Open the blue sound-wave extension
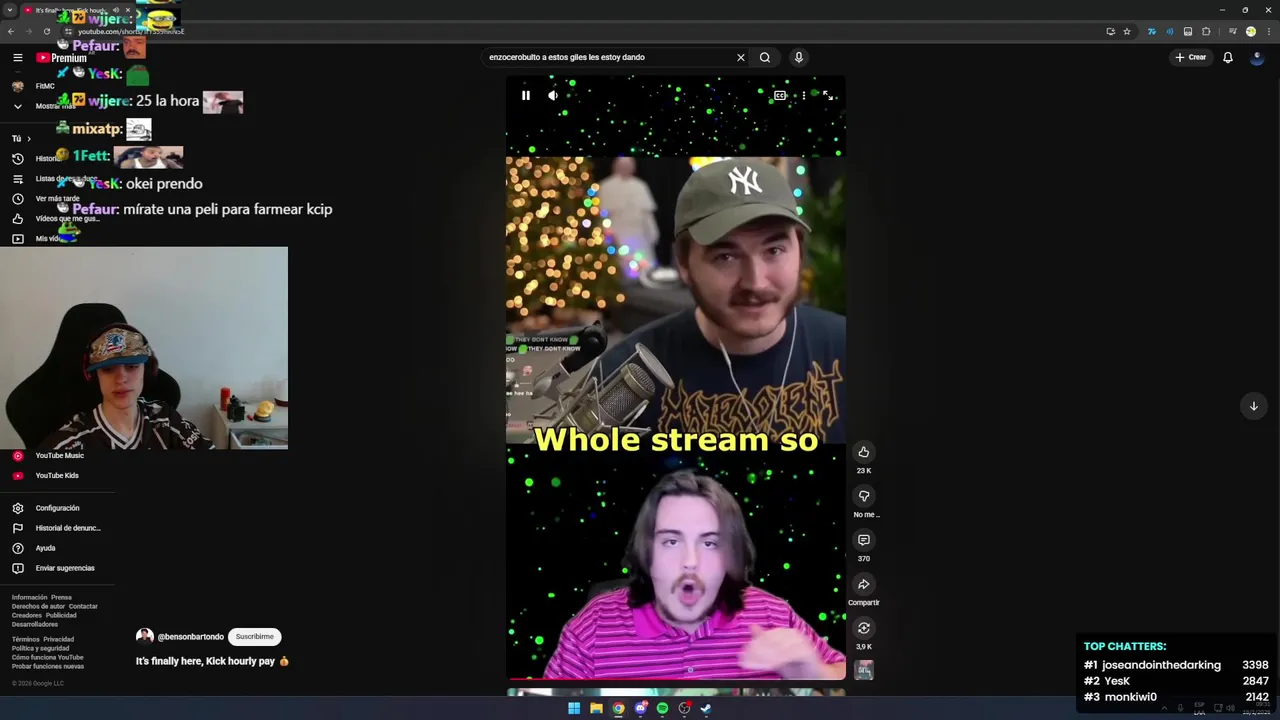The width and height of the screenshot is (1280, 720). click(1169, 31)
